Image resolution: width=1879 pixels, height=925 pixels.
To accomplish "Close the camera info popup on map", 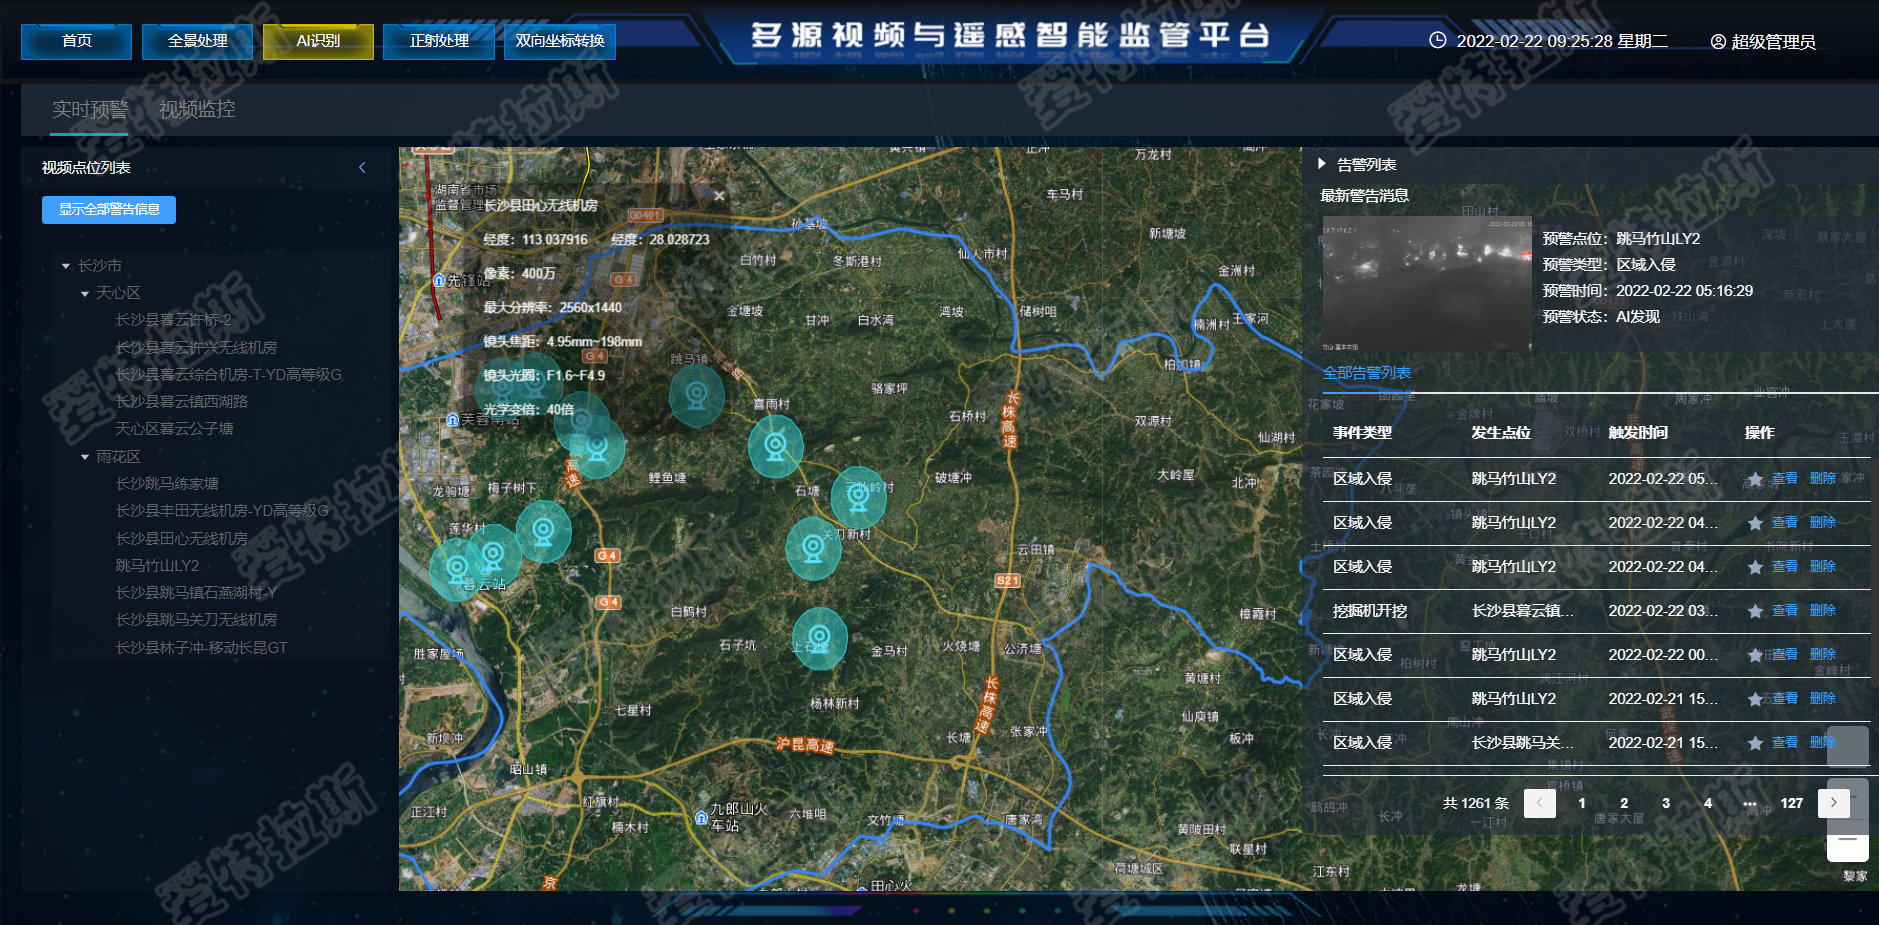I will point(719,196).
